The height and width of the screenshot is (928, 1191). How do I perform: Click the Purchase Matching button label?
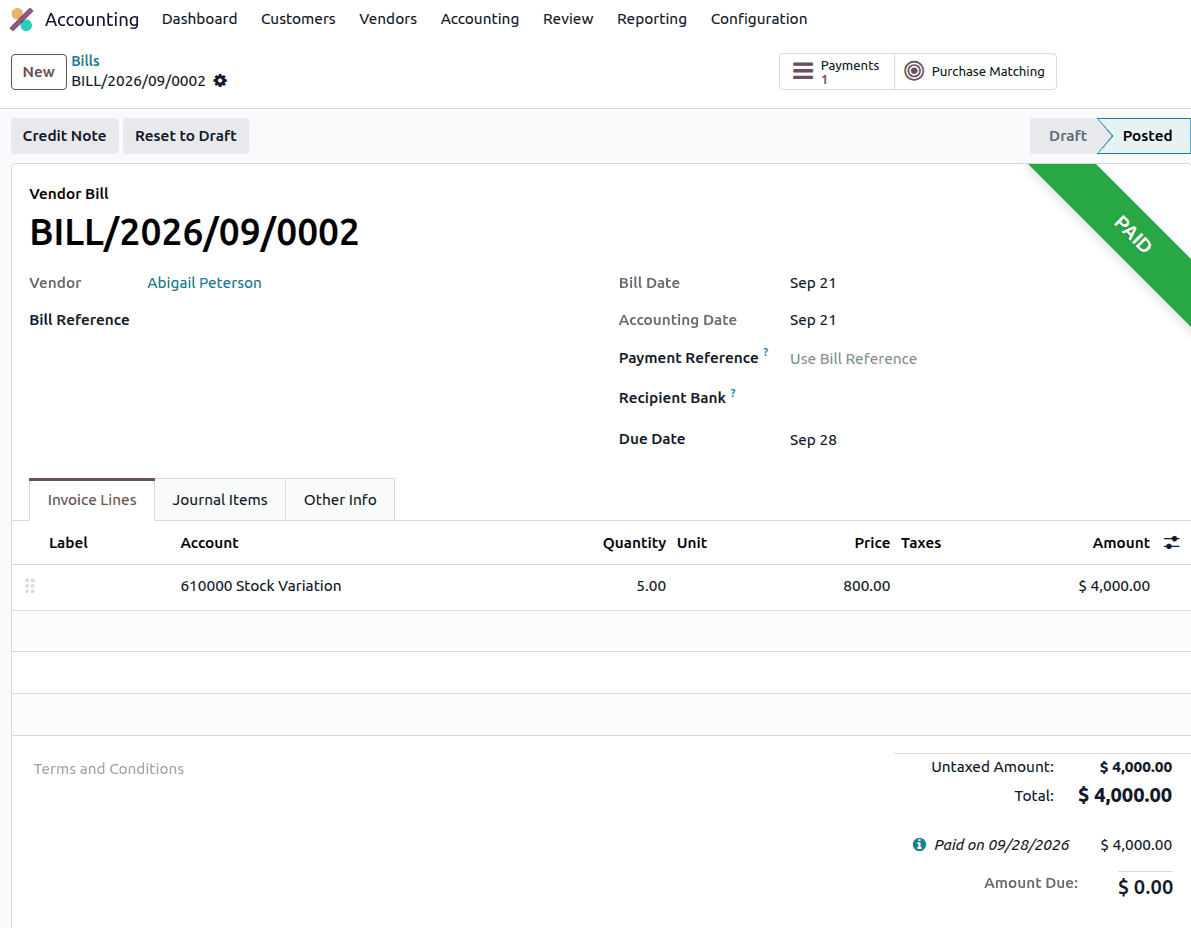pyautogui.click(x=988, y=71)
